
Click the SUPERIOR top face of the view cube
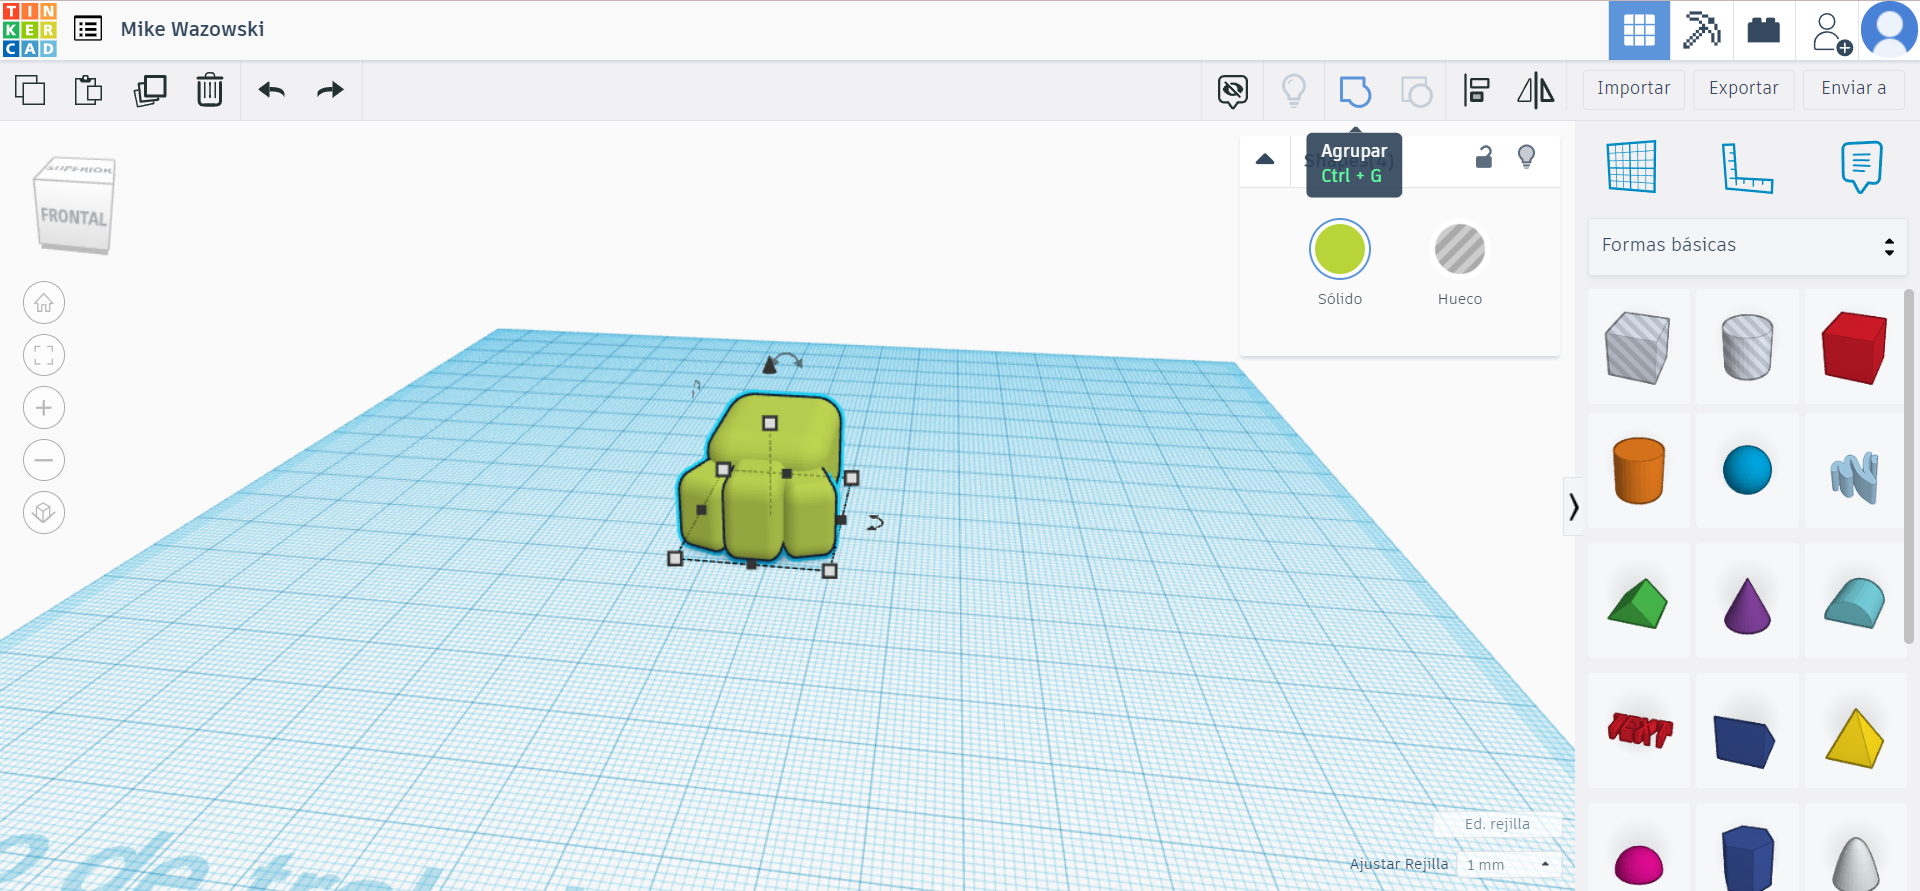point(78,169)
